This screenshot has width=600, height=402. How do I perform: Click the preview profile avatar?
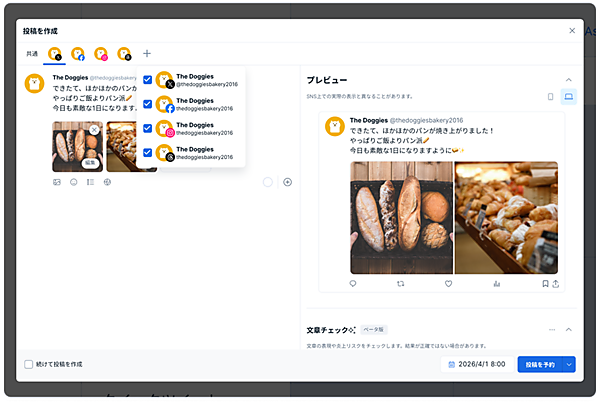[x=335, y=126]
